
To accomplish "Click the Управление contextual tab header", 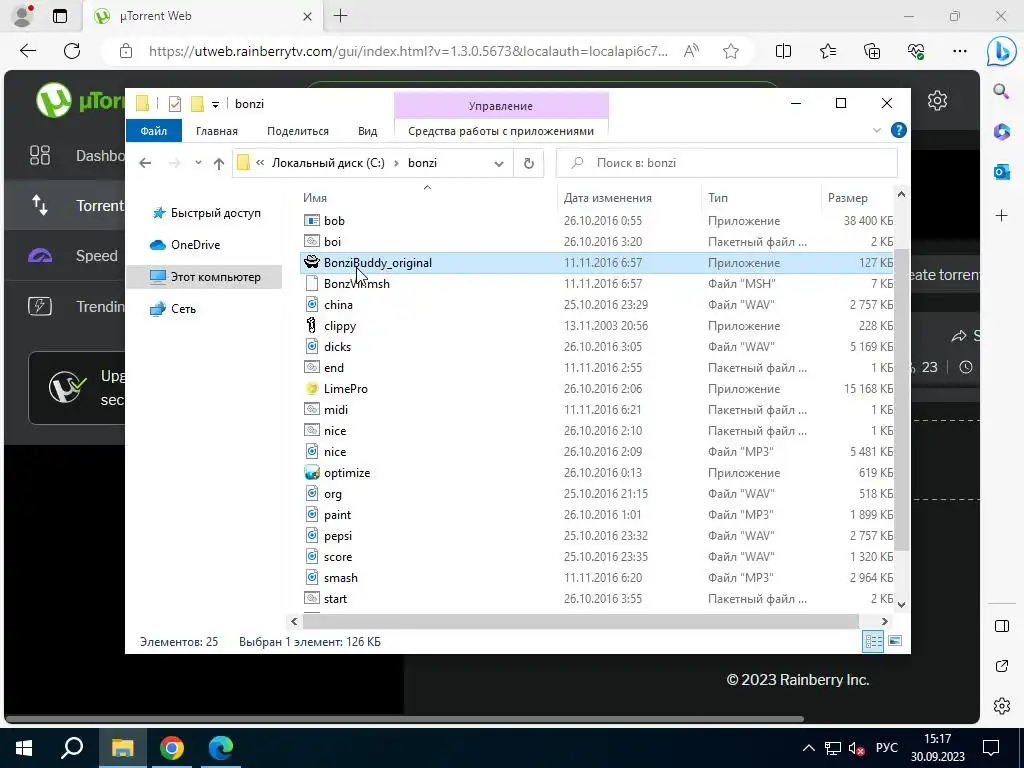I will point(501,106).
